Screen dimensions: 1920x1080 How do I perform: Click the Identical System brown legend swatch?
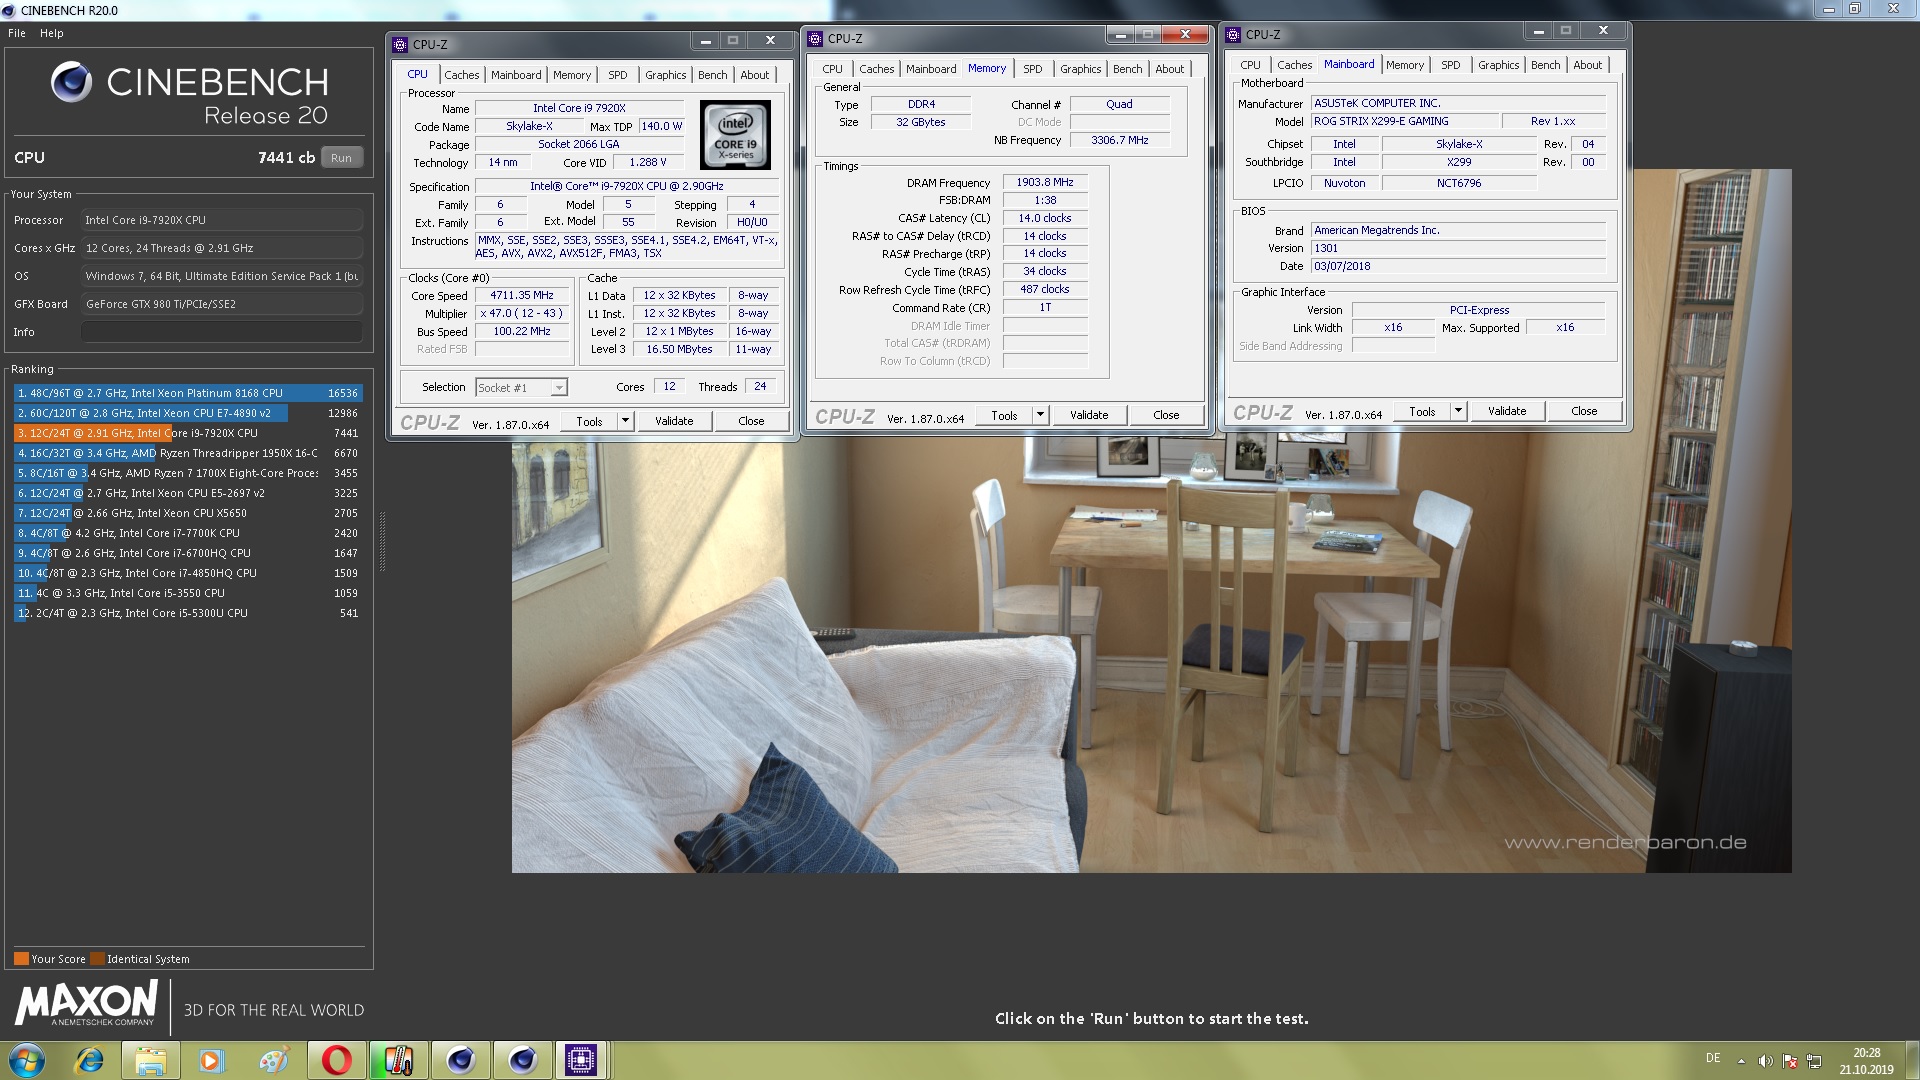click(x=97, y=959)
